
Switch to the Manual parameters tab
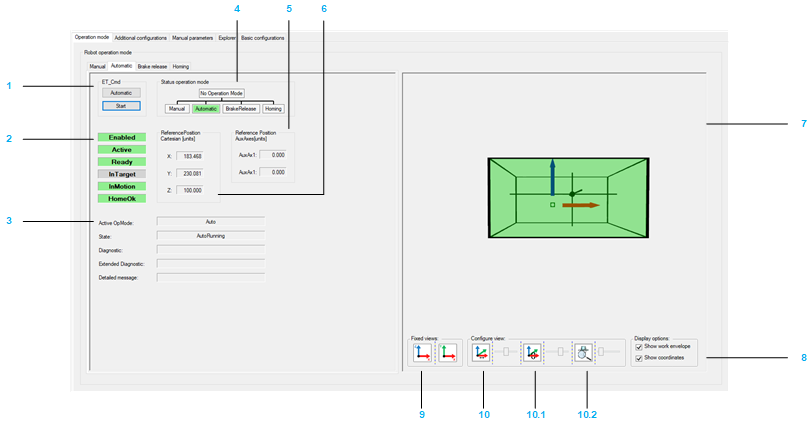[192, 38]
